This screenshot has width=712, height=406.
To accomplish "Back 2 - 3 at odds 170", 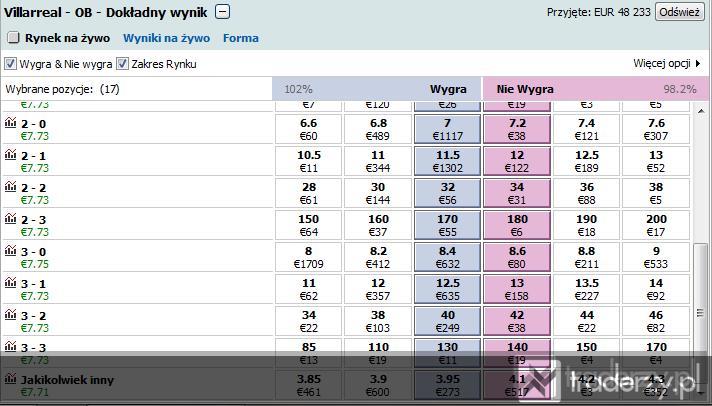I will click(447, 225).
